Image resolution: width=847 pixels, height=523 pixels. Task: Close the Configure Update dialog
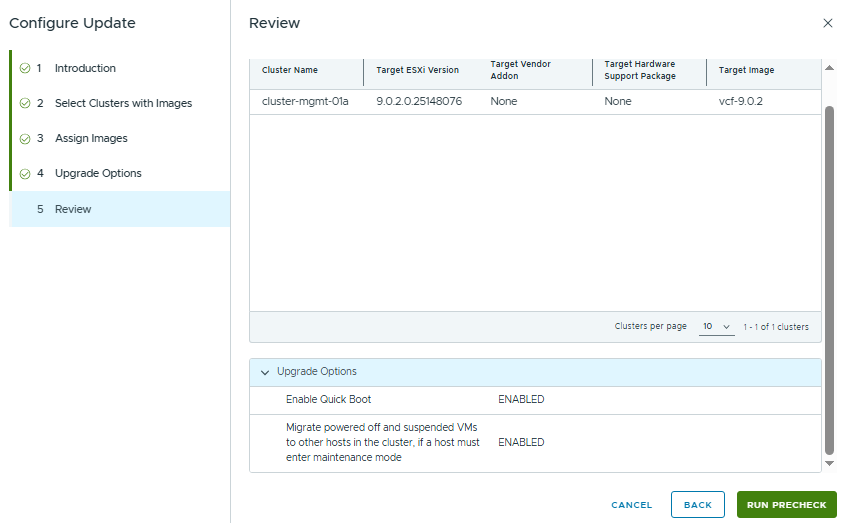pyautogui.click(x=827, y=23)
